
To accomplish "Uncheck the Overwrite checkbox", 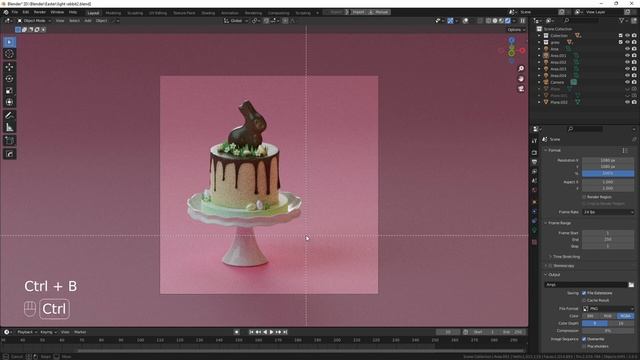I will click(584, 339).
